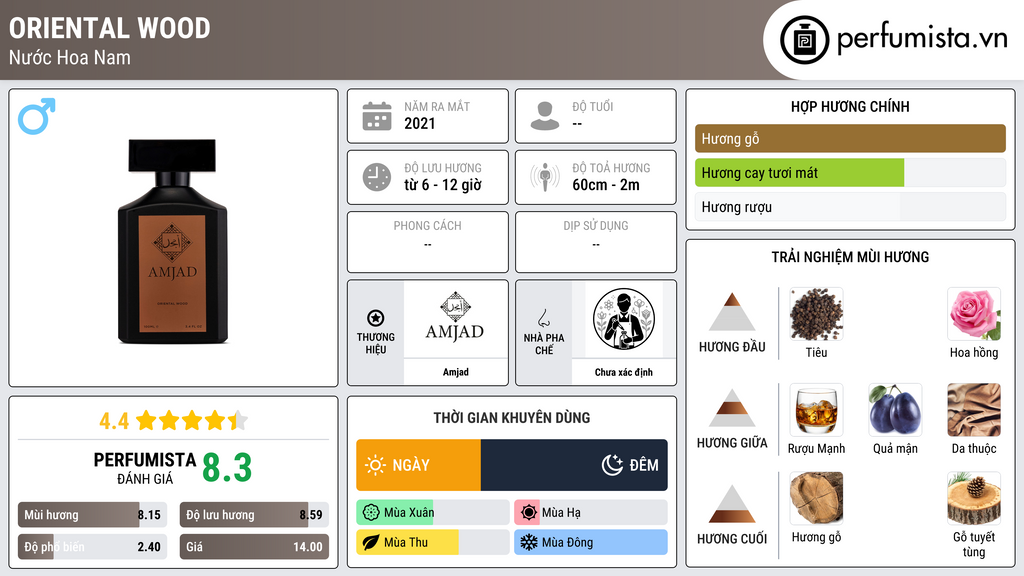Click the Gỗ tuyết tùng cedar note image
The height and width of the screenshot is (576, 1024).
[x=974, y=498]
